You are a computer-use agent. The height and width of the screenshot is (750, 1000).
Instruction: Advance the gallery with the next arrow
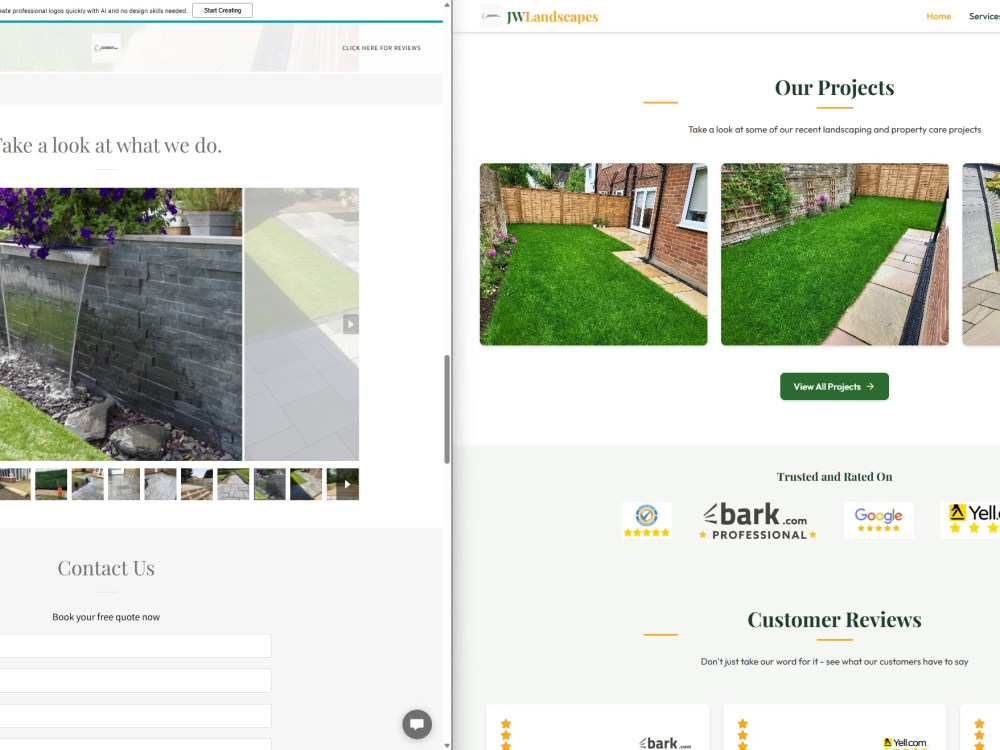tap(350, 324)
